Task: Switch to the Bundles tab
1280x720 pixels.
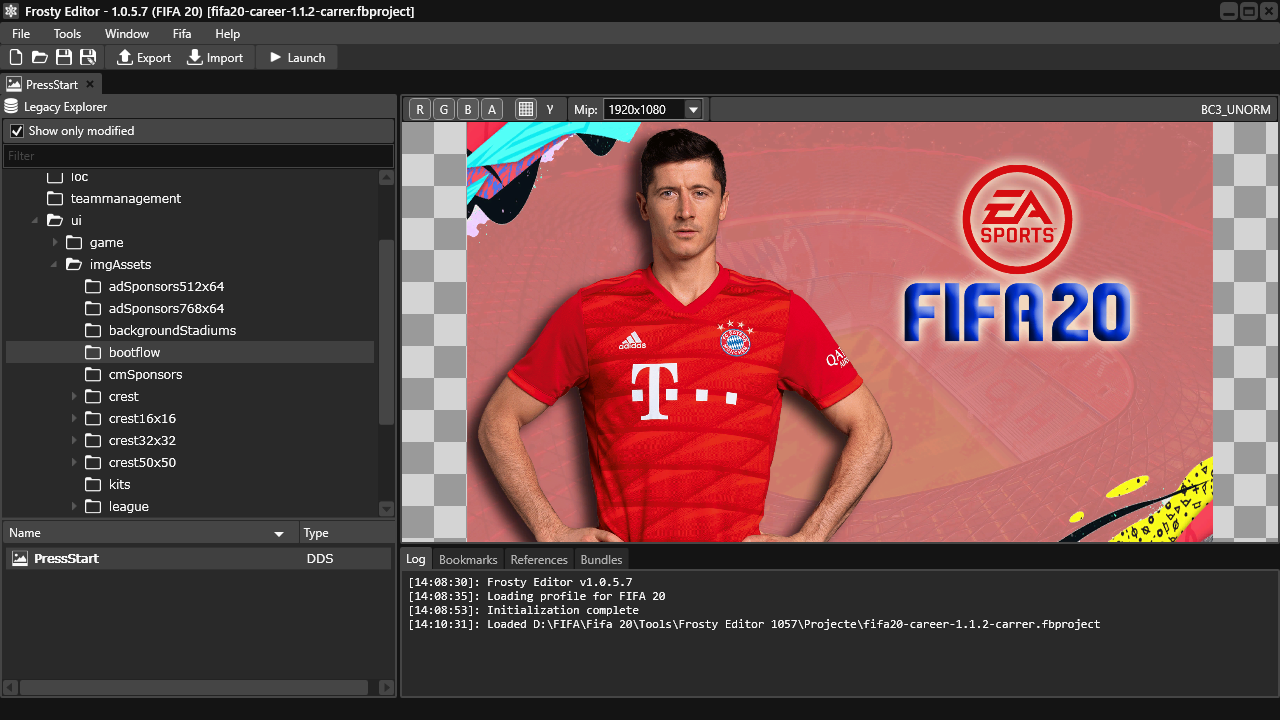Action: [x=601, y=559]
